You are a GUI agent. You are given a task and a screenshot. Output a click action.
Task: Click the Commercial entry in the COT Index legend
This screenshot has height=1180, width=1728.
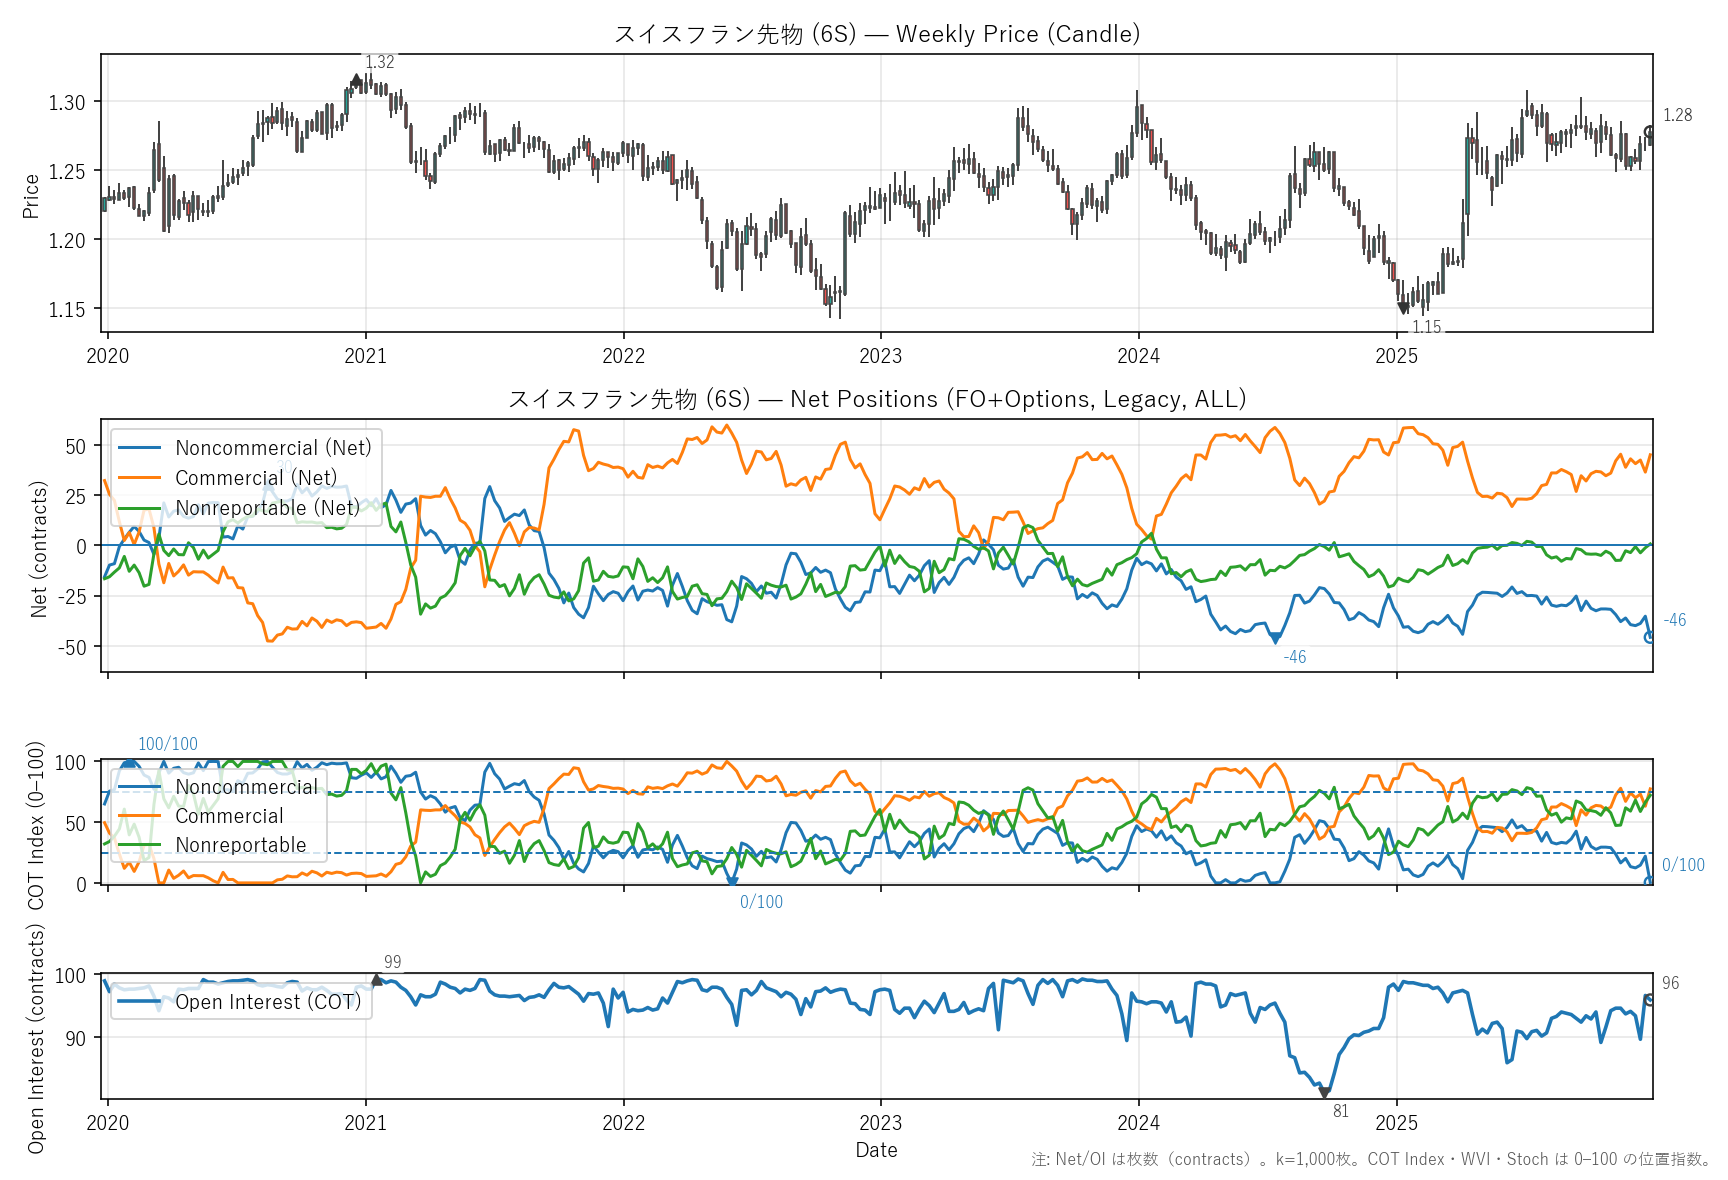229,816
